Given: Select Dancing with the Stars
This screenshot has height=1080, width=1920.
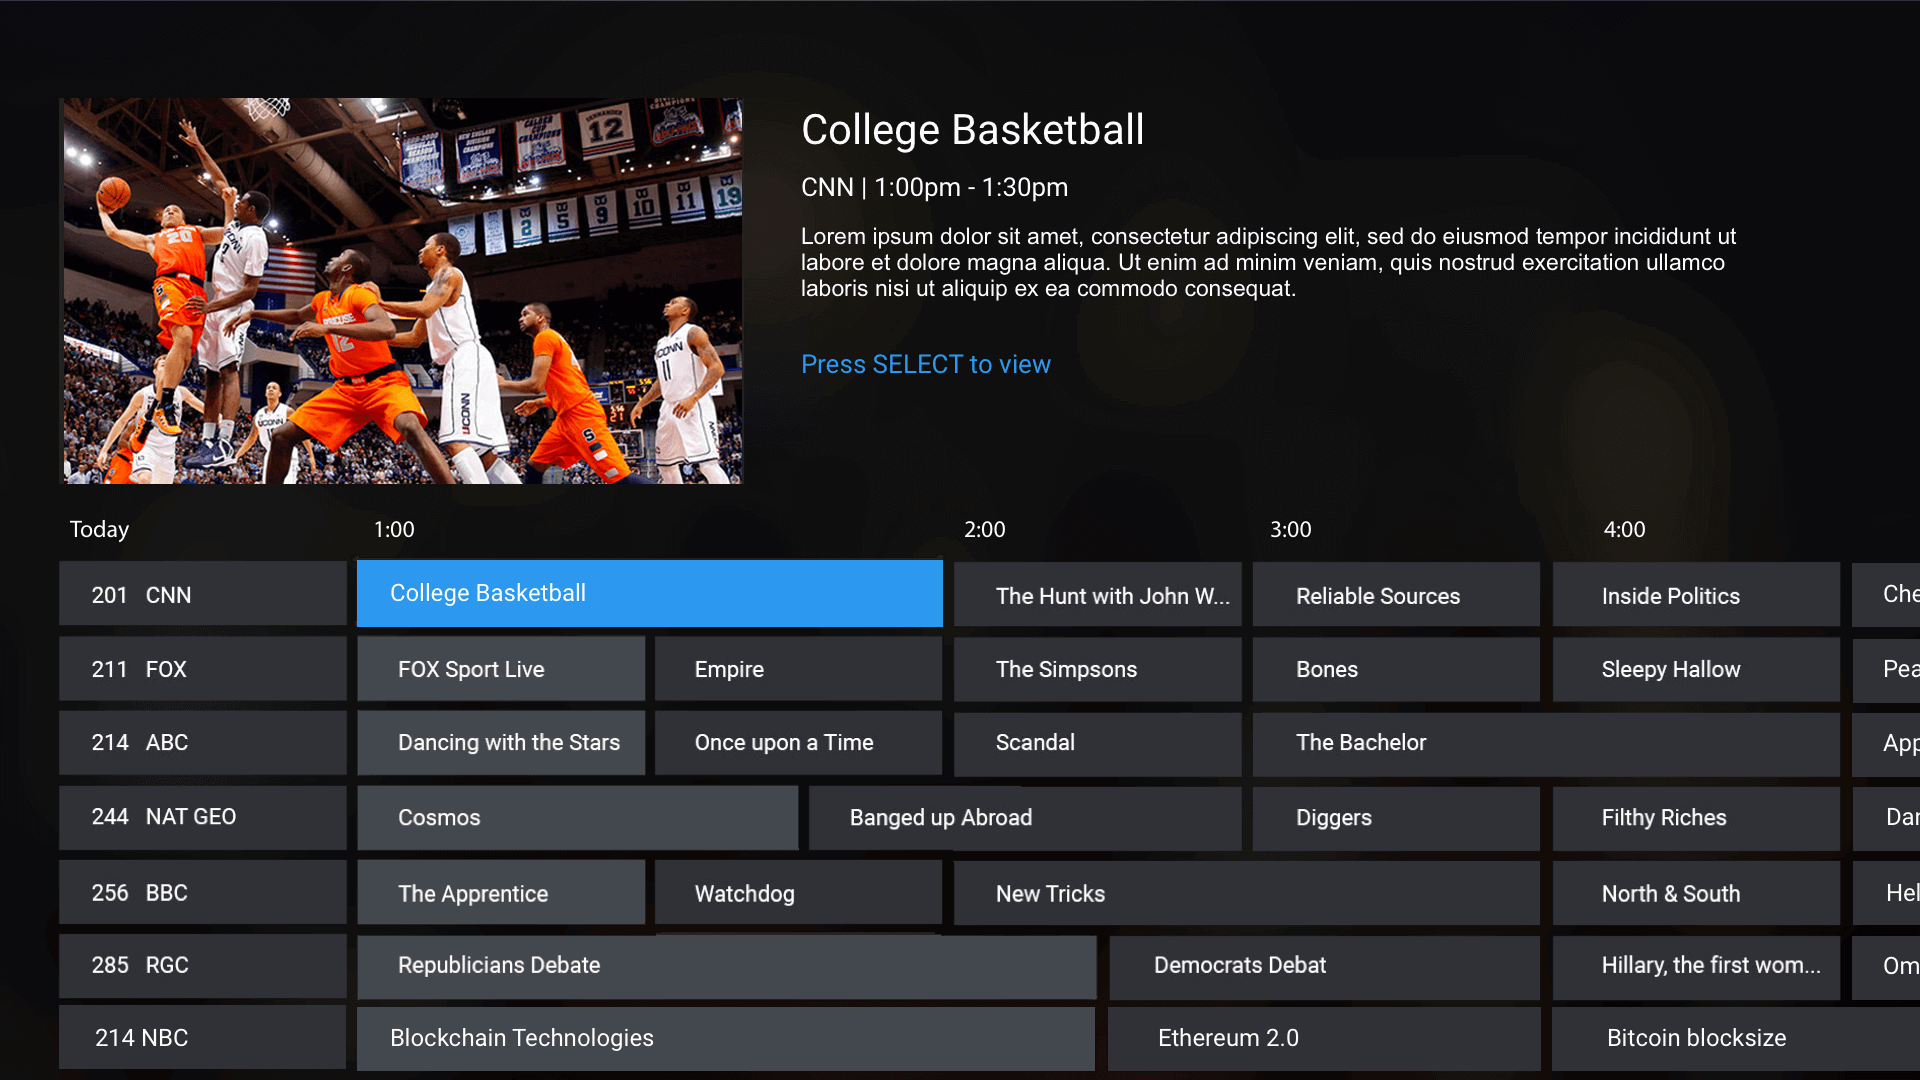Looking at the screenshot, I should [500, 743].
